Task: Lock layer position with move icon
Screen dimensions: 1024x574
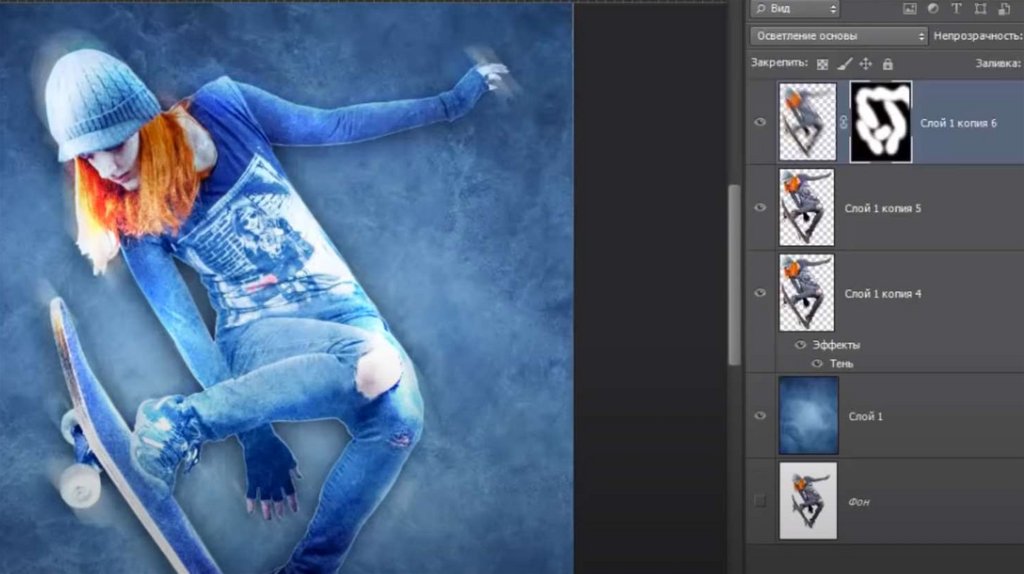Action: [x=866, y=64]
